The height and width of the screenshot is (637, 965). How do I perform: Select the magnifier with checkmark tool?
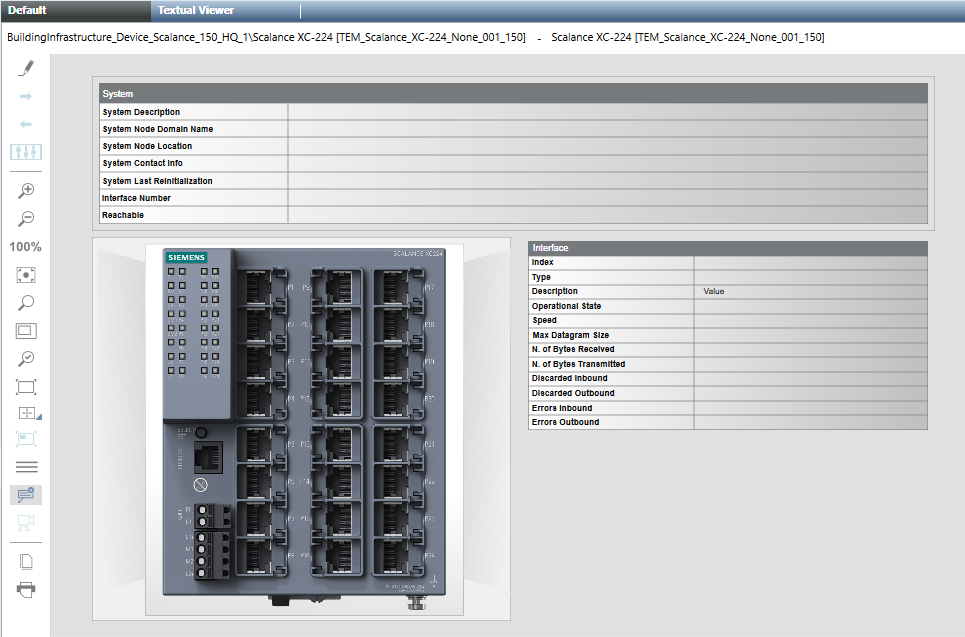pyautogui.click(x=26, y=358)
